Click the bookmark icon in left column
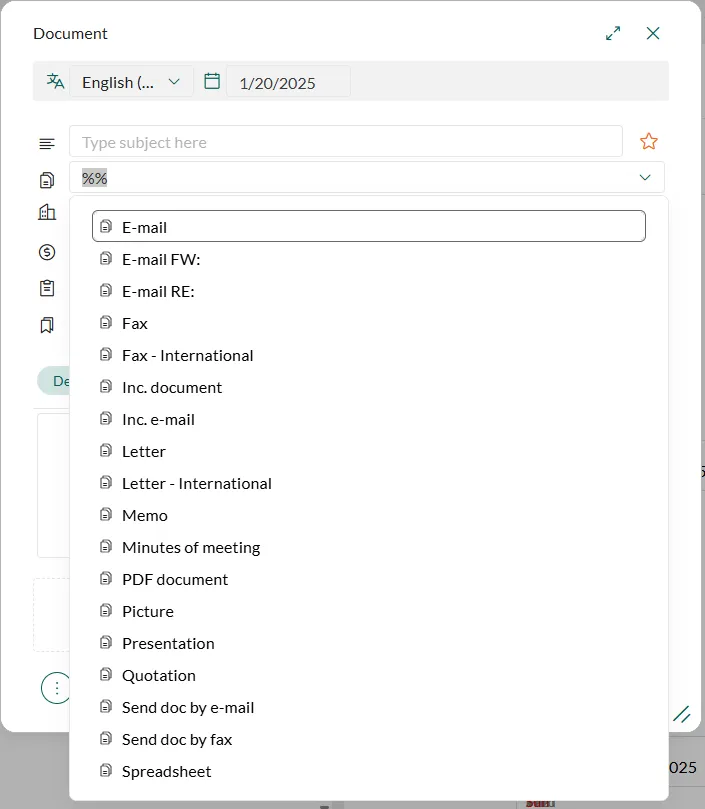The width and height of the screenshot is (705, 809). coord(47,325)
